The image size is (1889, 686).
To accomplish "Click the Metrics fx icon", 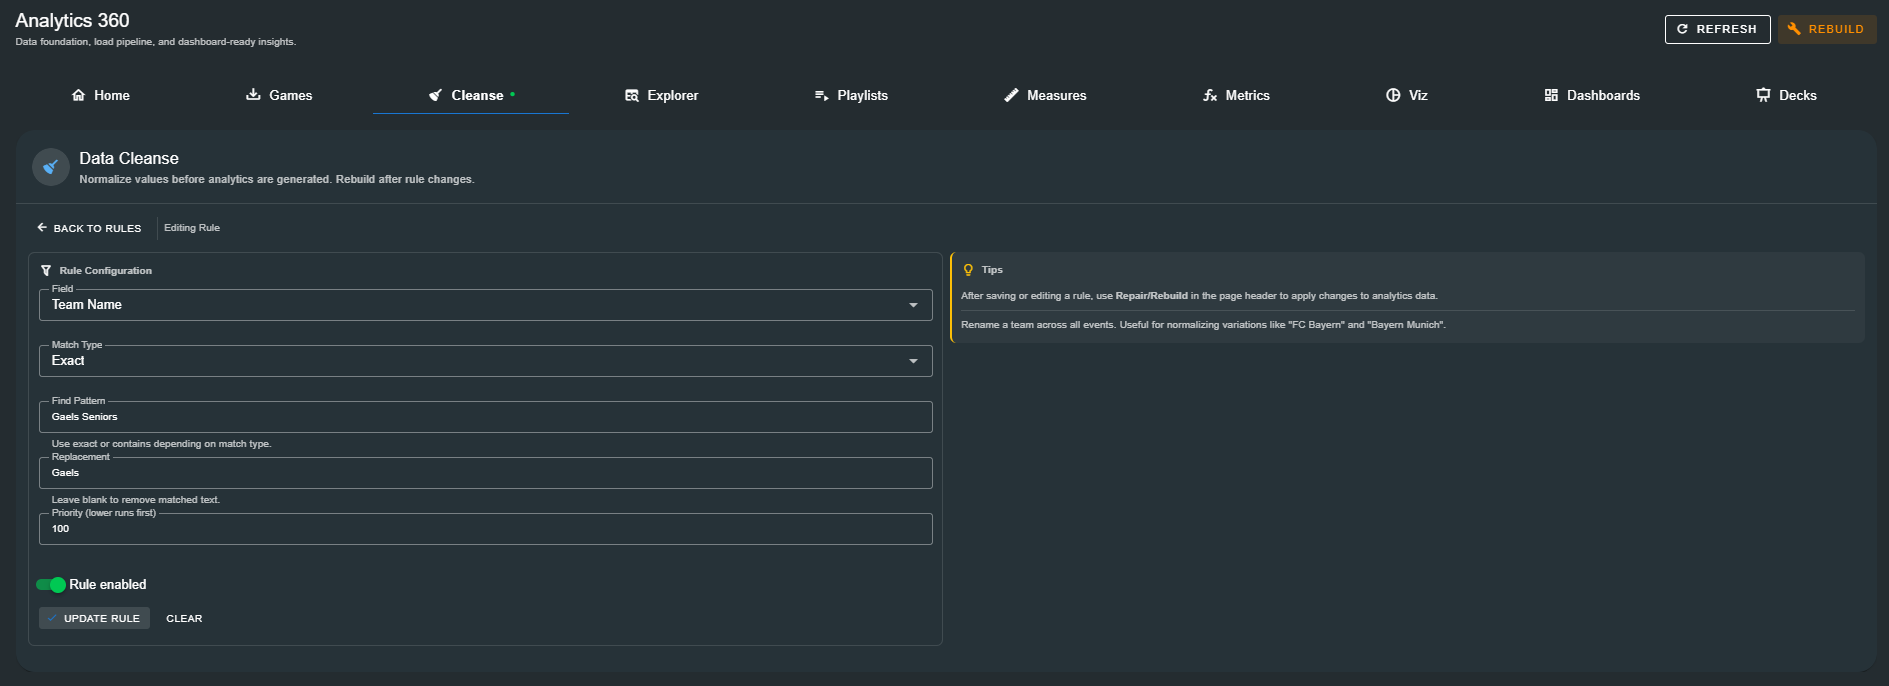I will coord(1210,95).
